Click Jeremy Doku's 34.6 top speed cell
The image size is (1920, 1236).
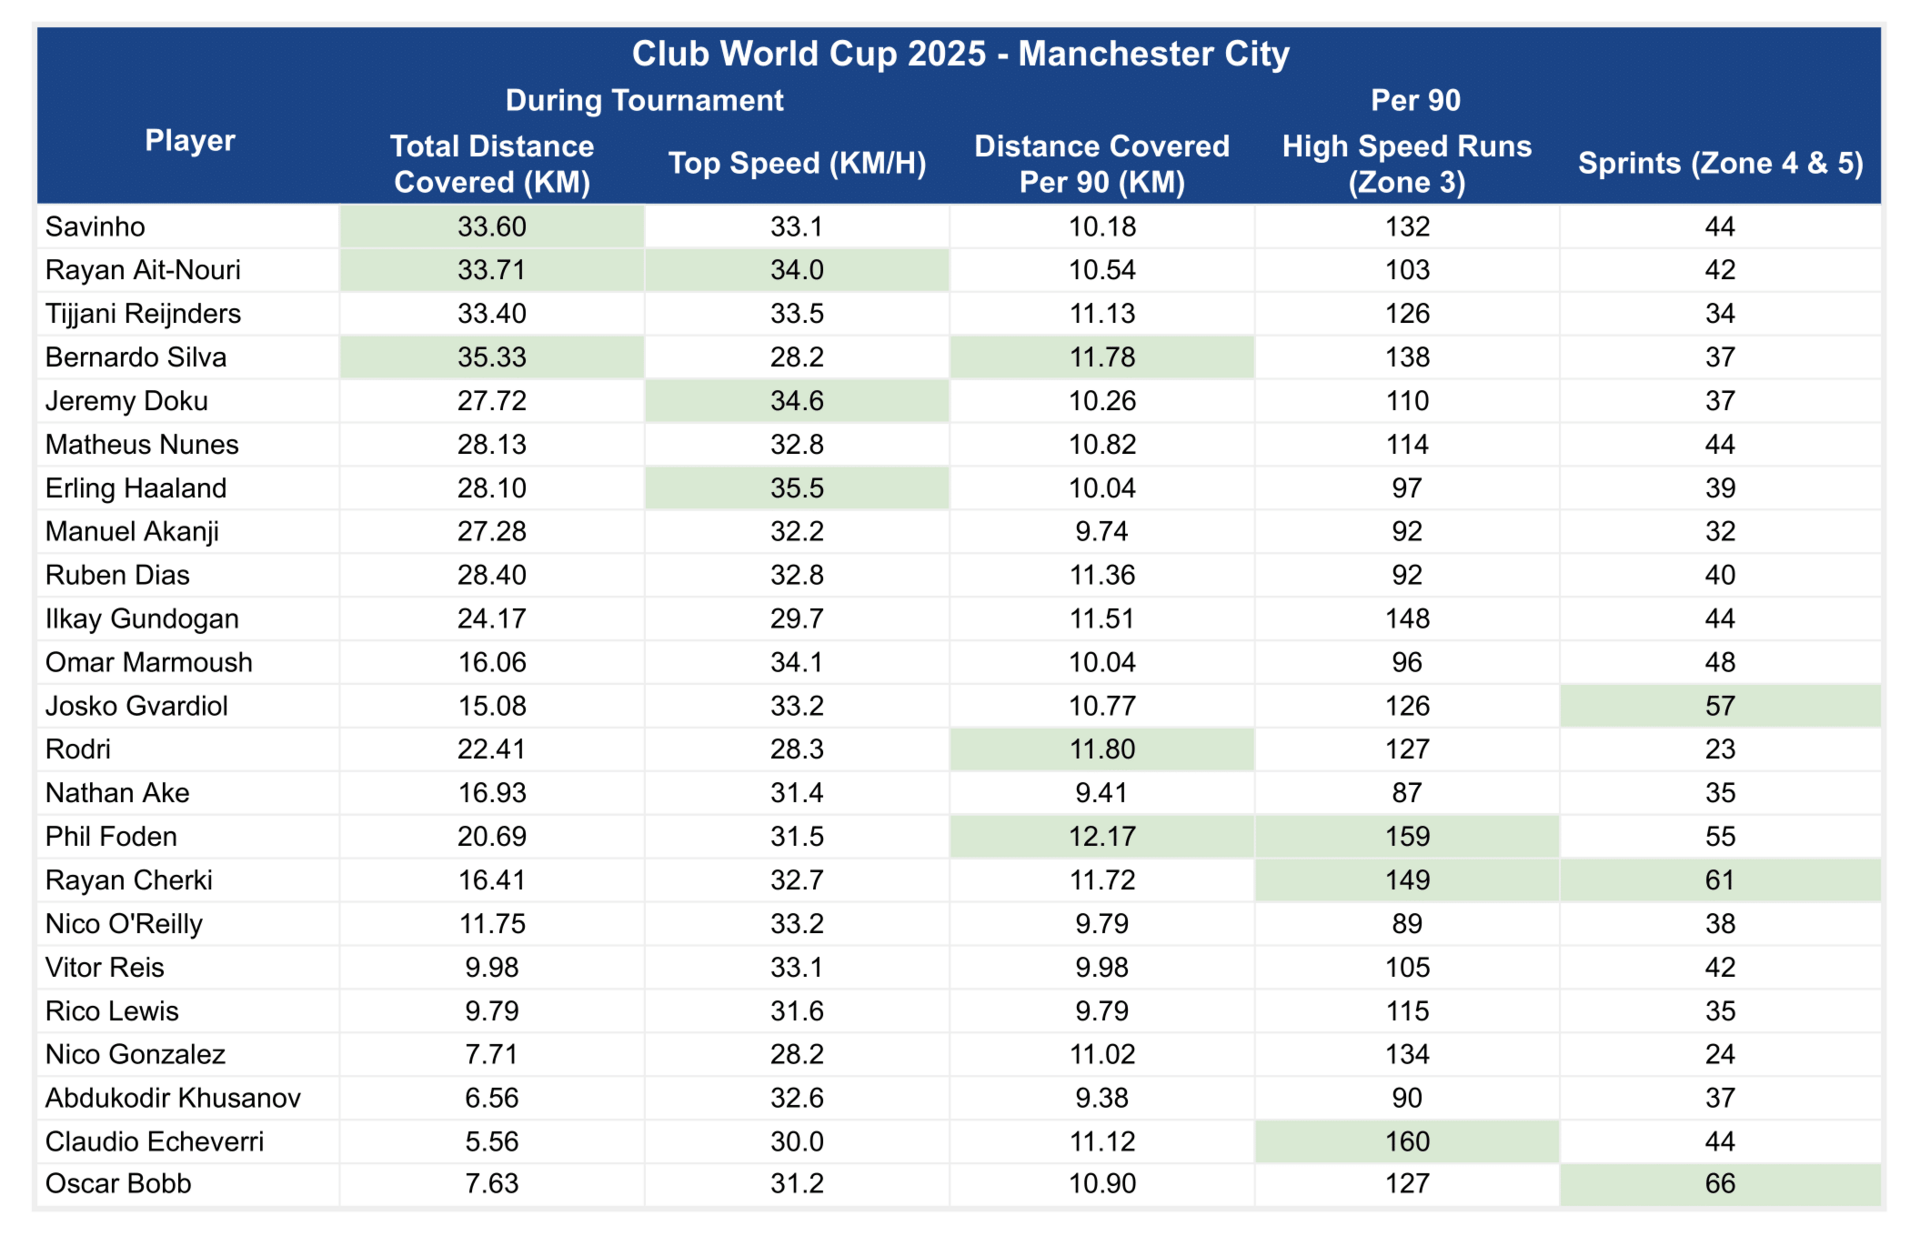coord(797,401)
